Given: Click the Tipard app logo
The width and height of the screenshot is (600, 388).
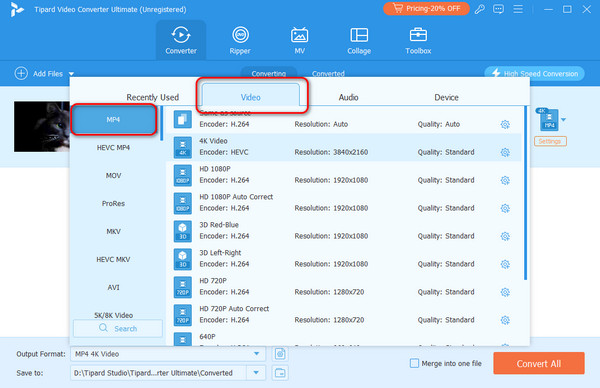Looking at the screenshot, I should (x=17, y=10).
